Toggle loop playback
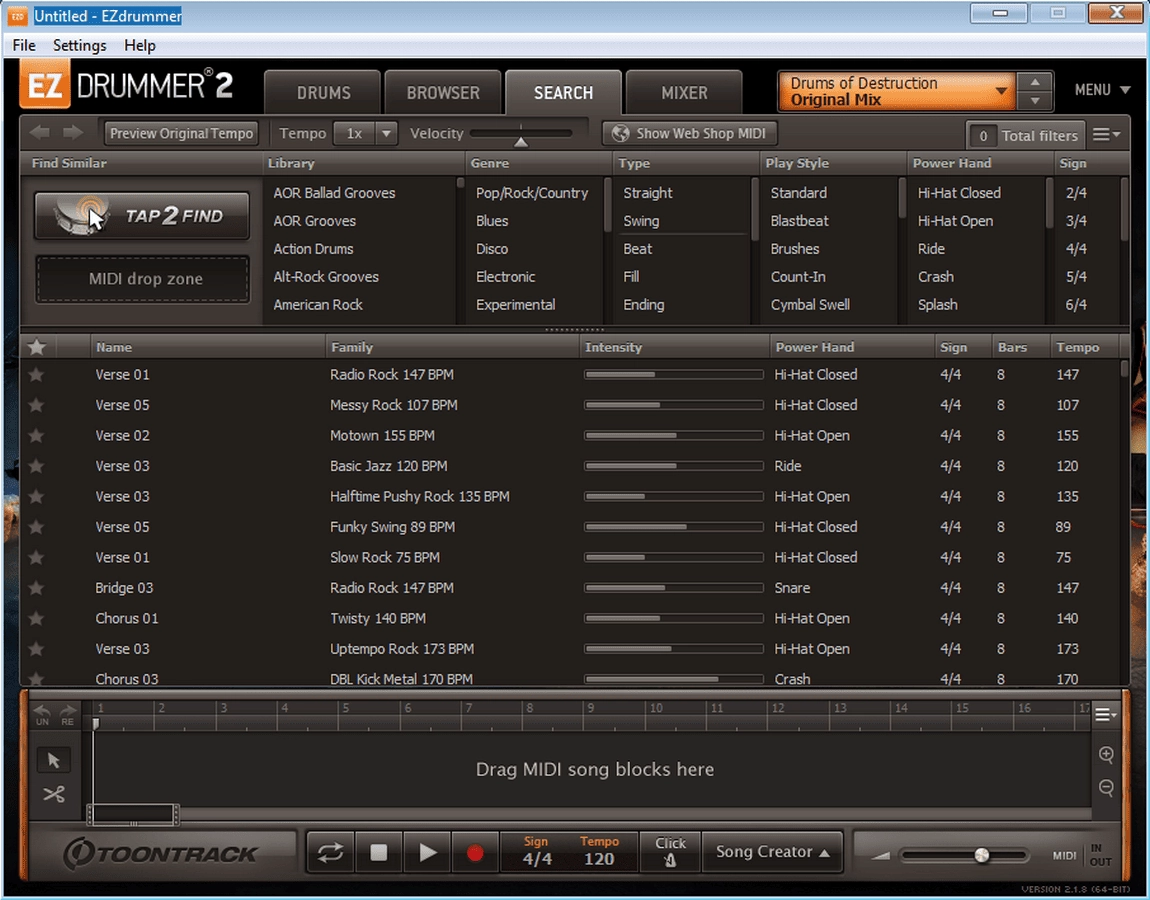Viewport: 1150px width, 900px height. click(330, 852)
